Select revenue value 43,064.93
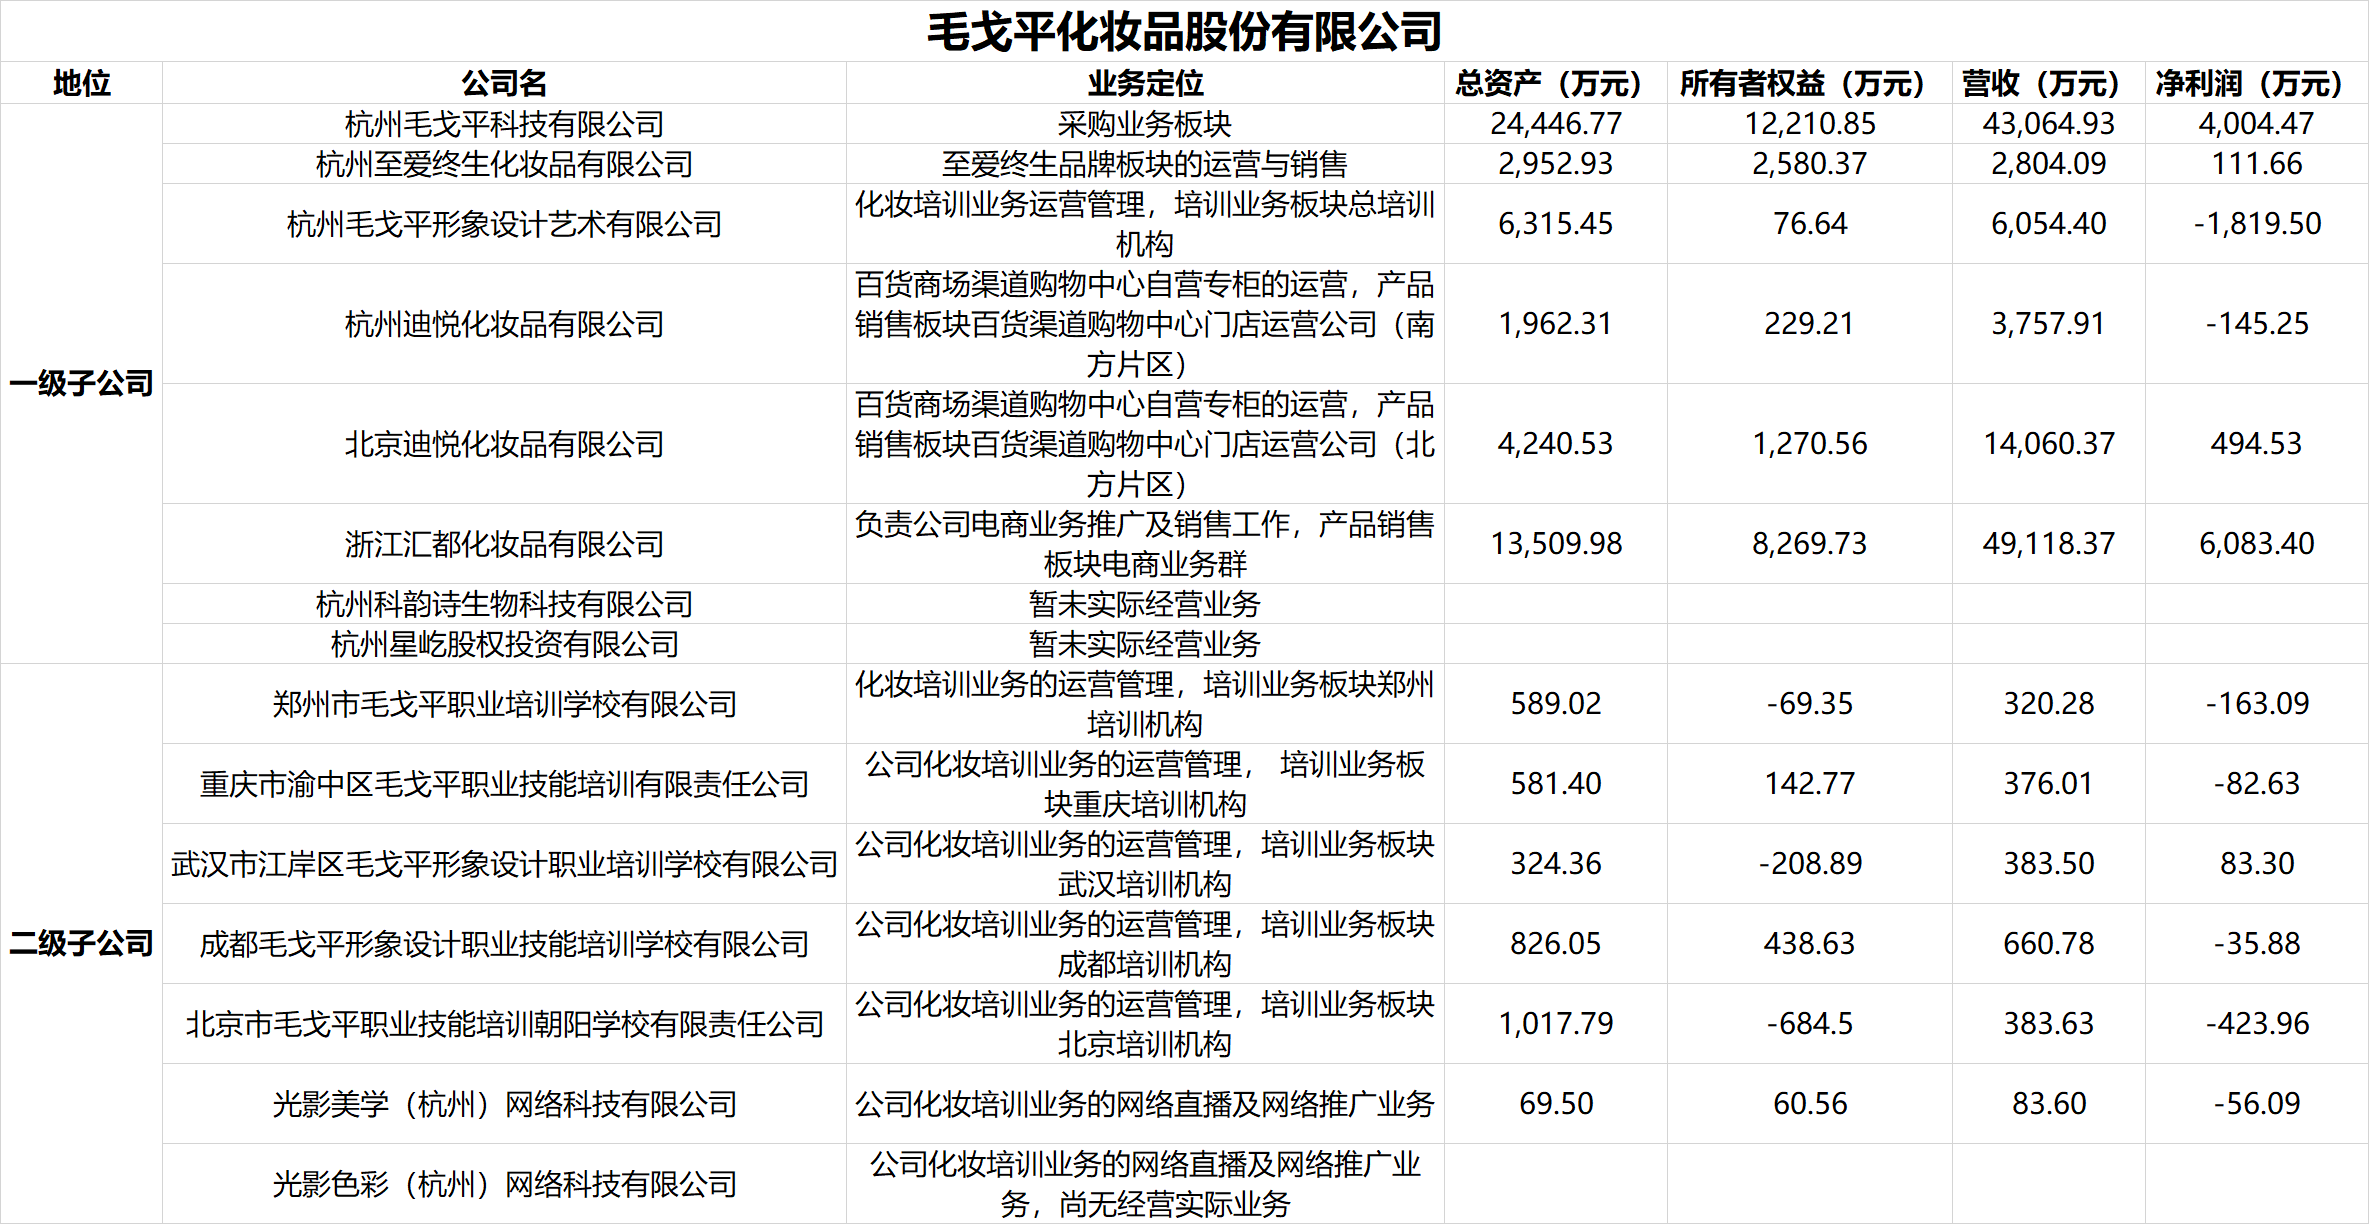 click(2048, 124)
